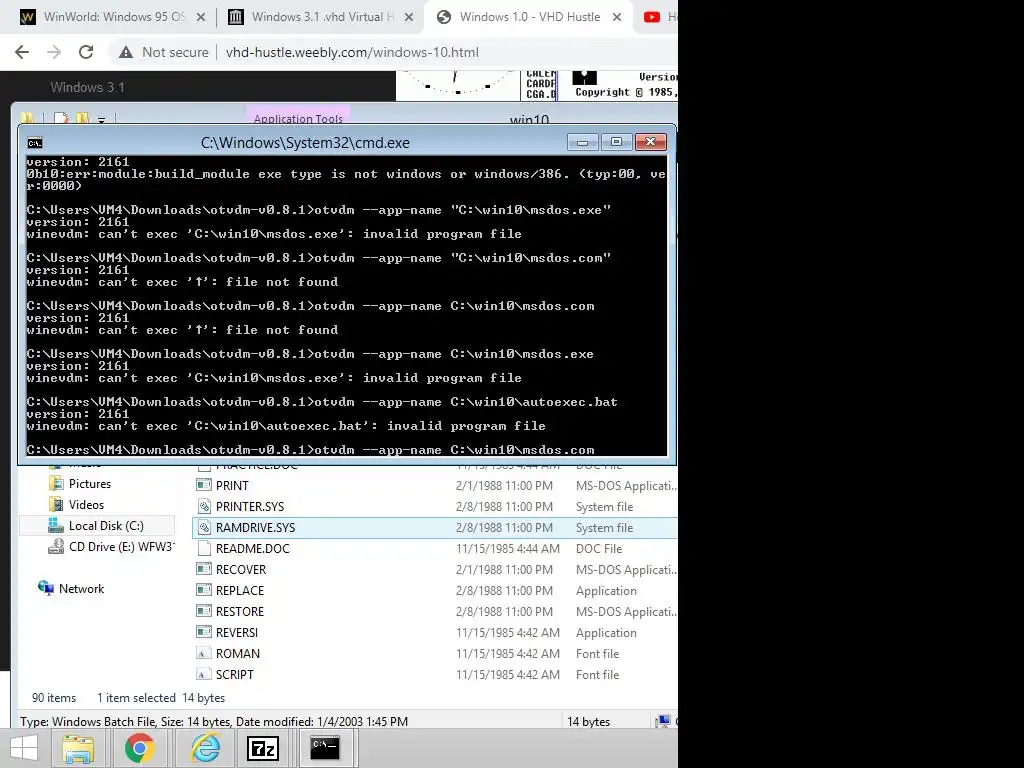Image resolution: width=1024 pixels, height=768 pixels.
Task: Open Command Prompt from the taskbar
Action: 325,748
